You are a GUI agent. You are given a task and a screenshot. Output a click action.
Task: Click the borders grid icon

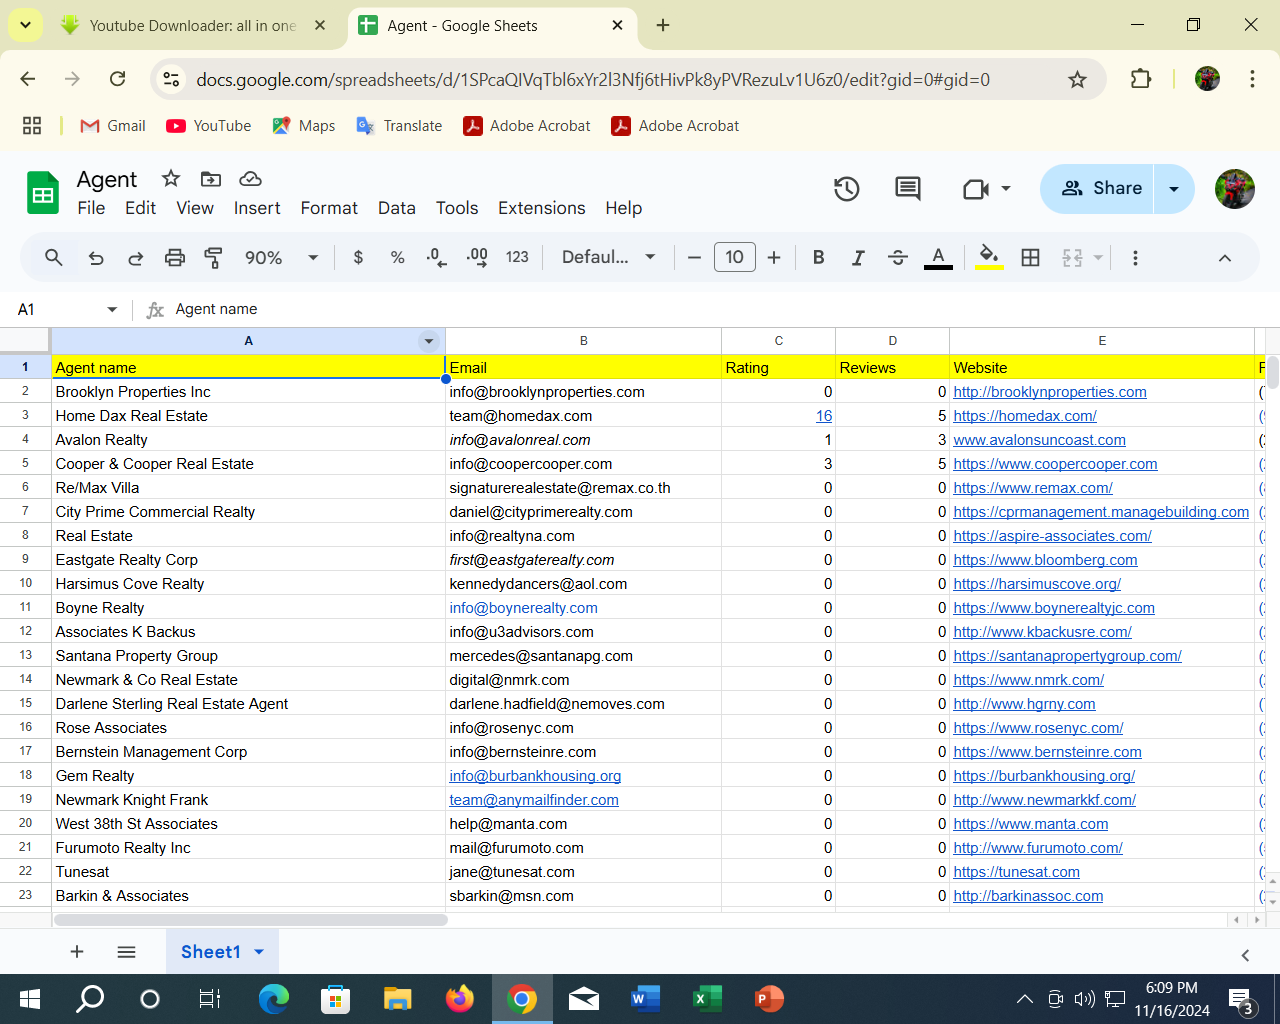coord(1030,258)
